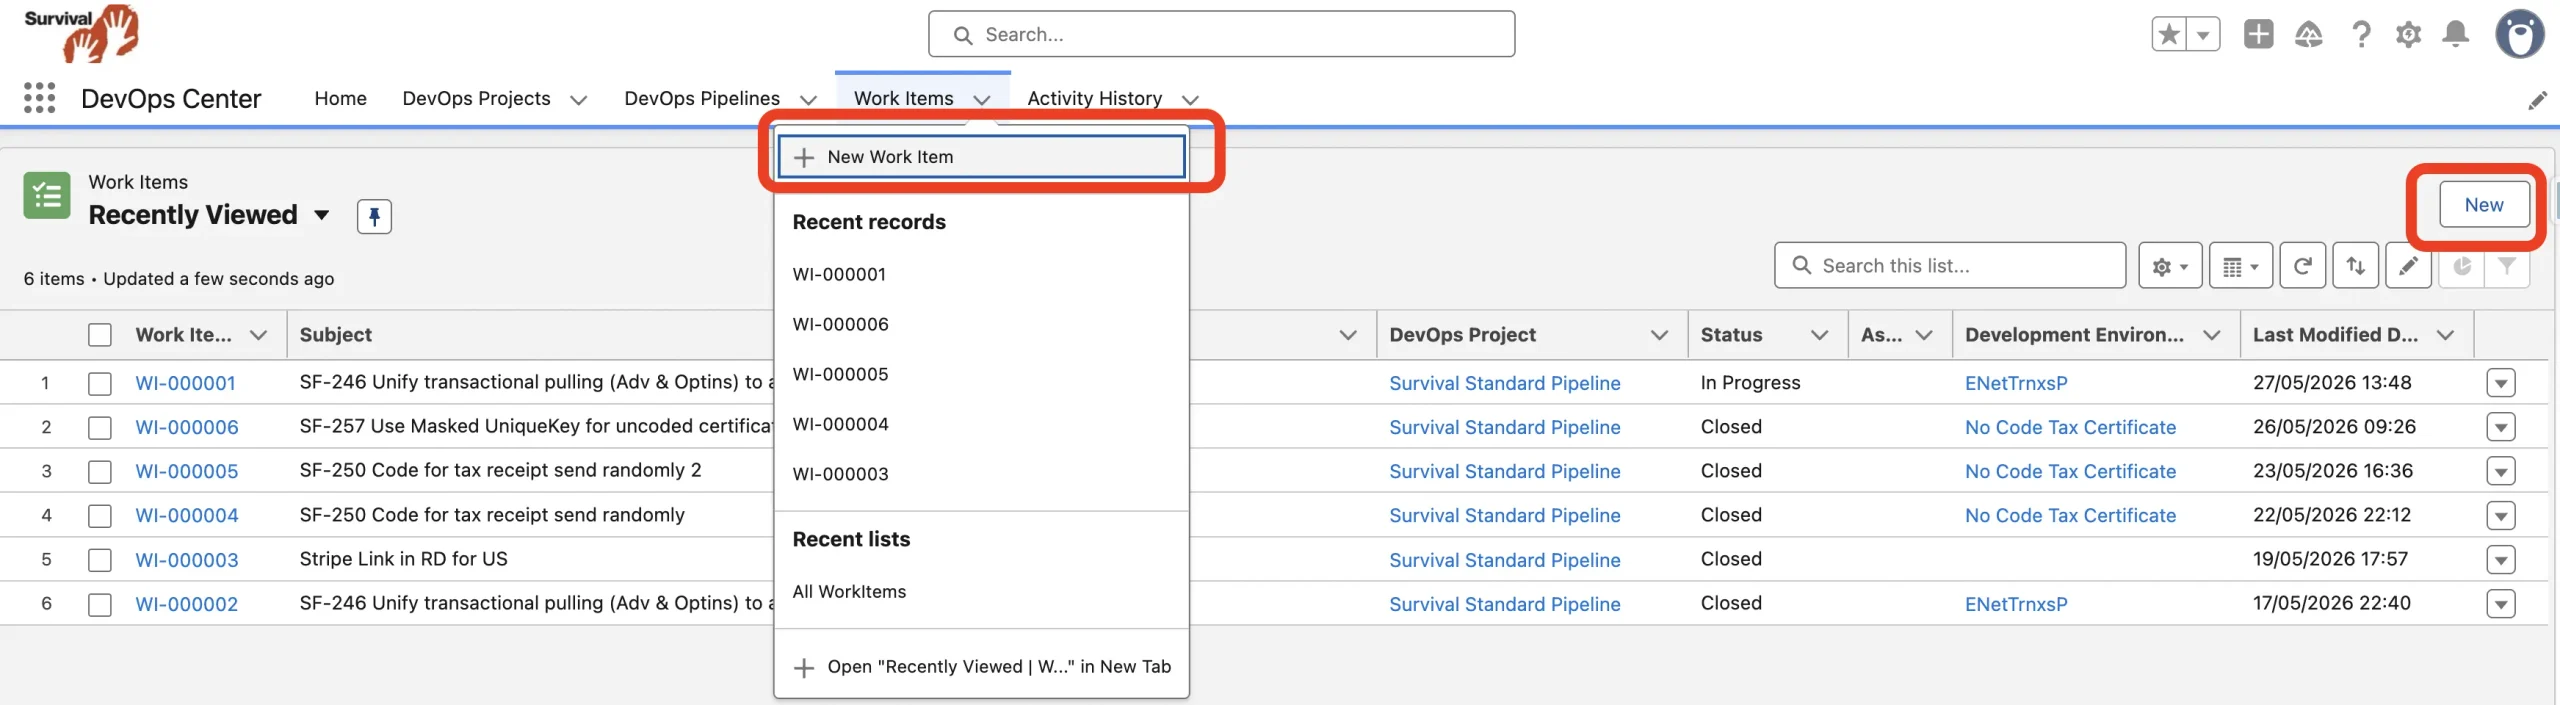Check the box for WI-000005
This screenshot has height=705, width=2560.
pos(100,472)
